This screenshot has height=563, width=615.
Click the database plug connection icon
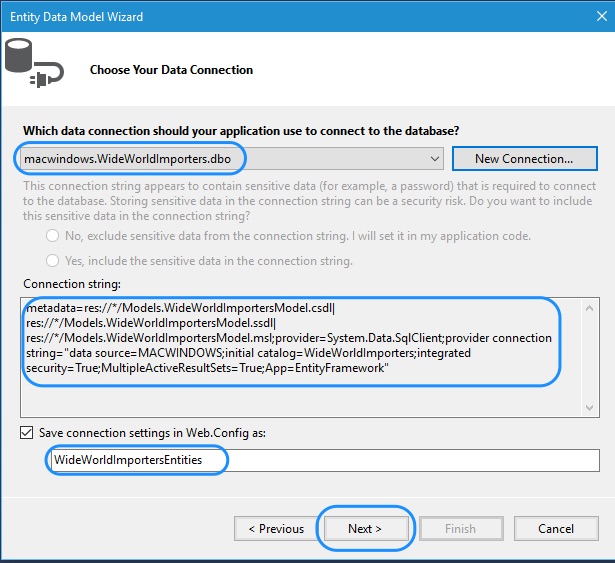tap(35, 63)
